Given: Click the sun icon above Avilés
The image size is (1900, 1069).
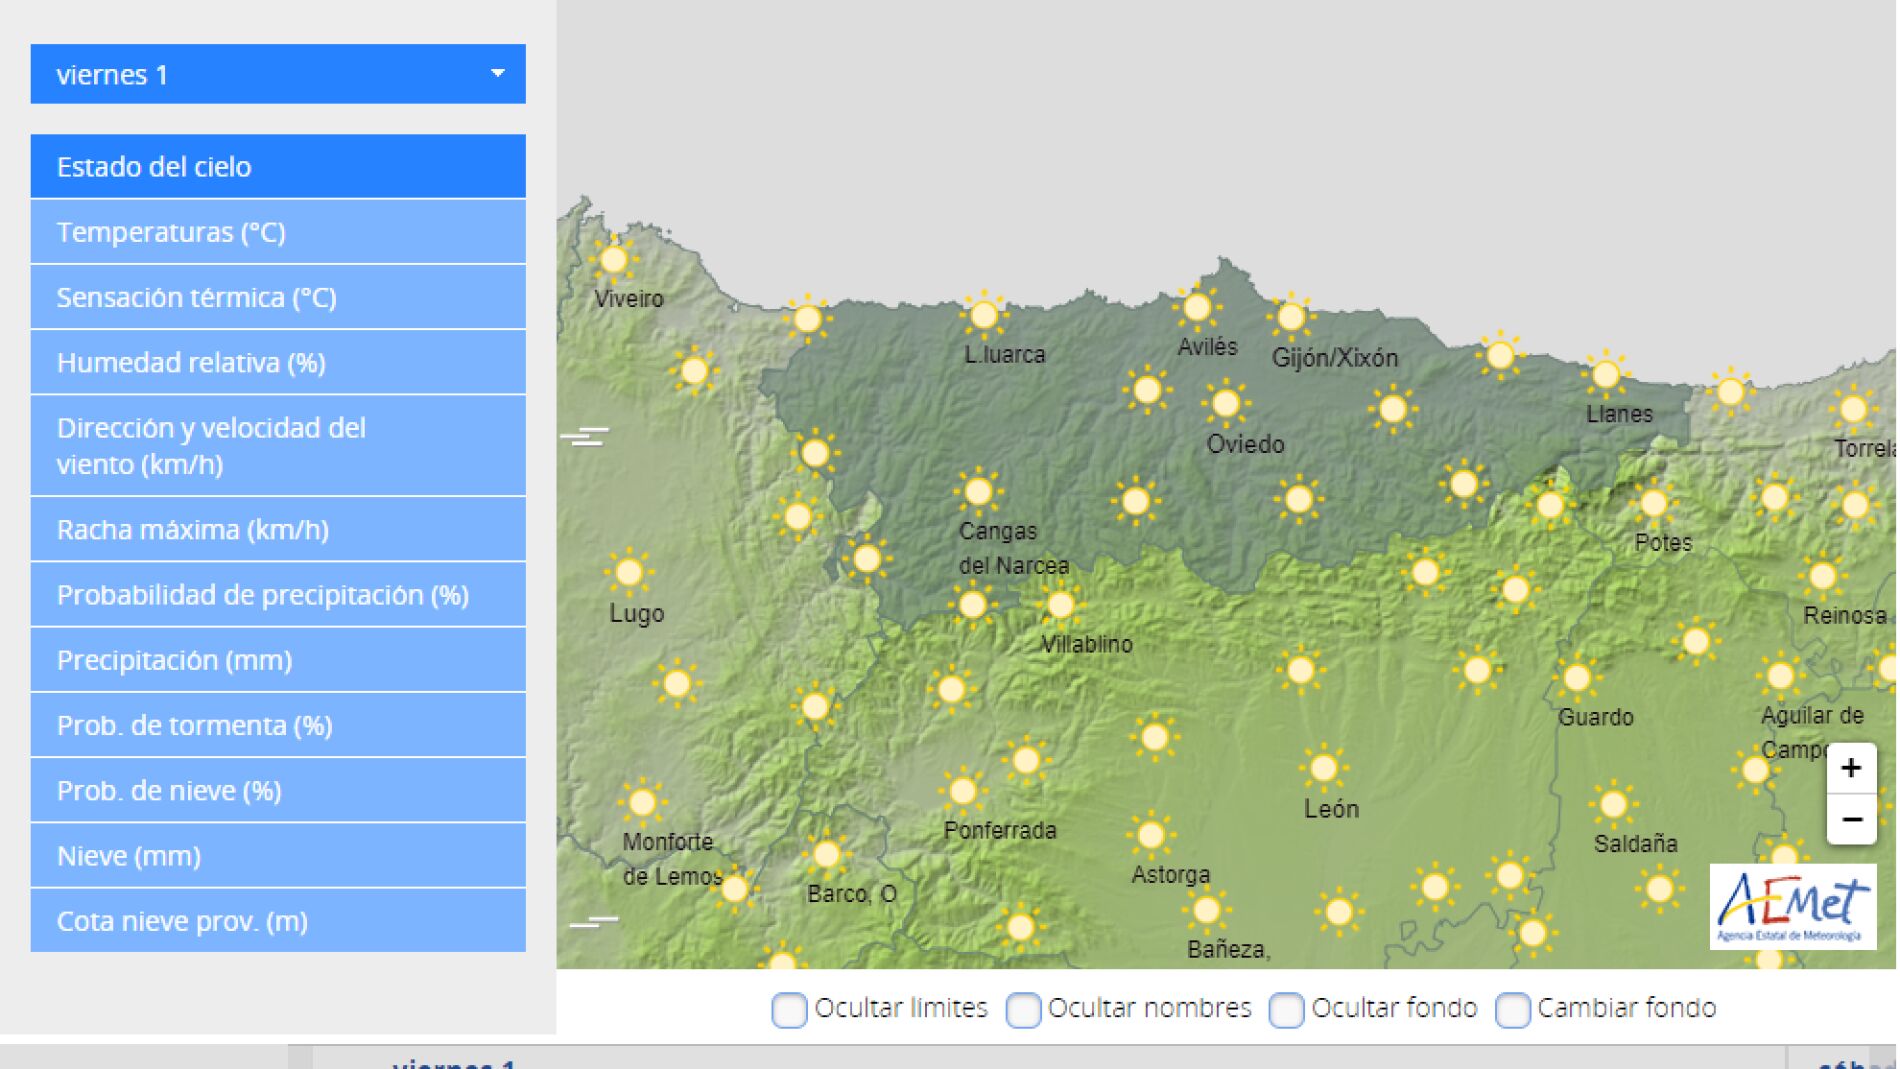Looking at the screenshot, I should tap(1196, 308).
